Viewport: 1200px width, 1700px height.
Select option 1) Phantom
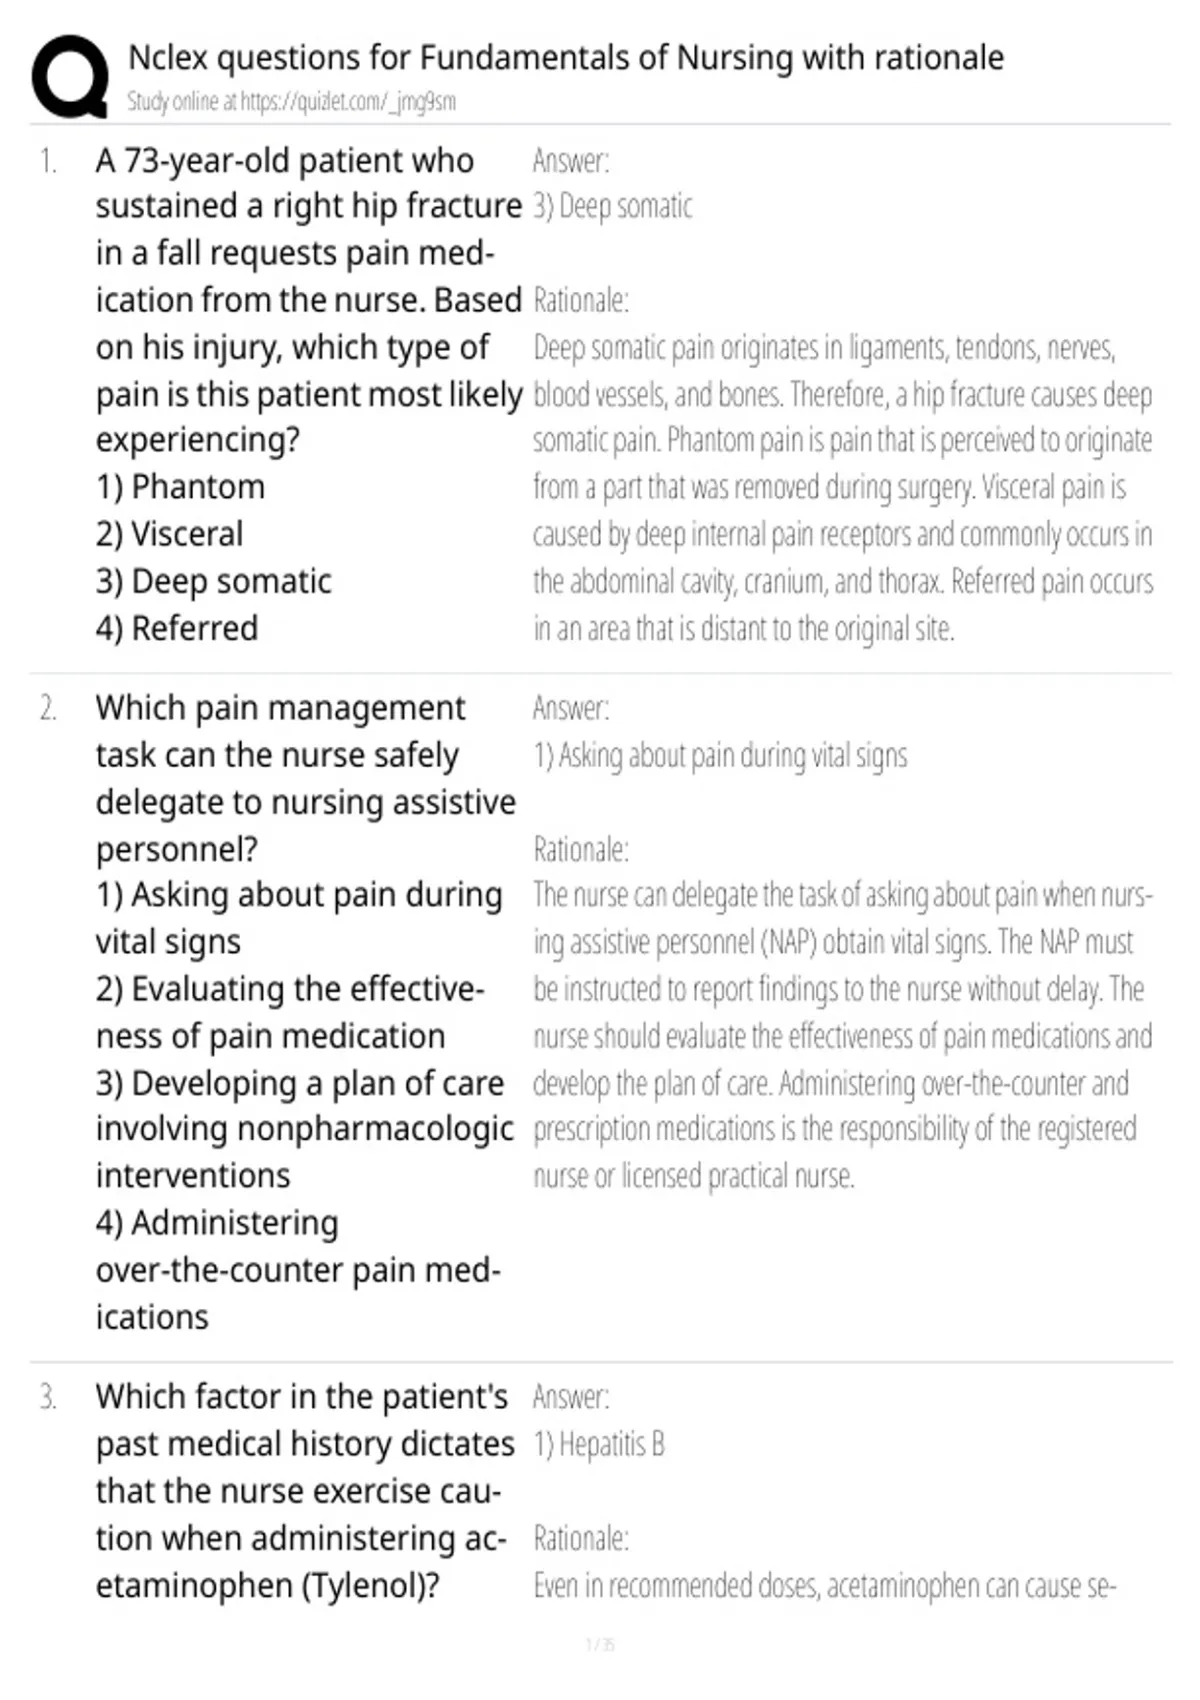pos(181,487)
